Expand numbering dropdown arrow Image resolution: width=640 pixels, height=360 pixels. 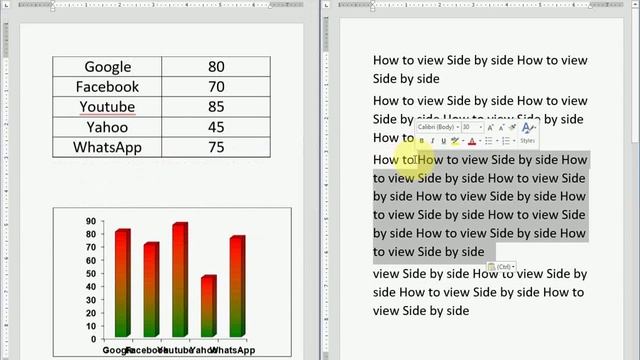point(514,141)
